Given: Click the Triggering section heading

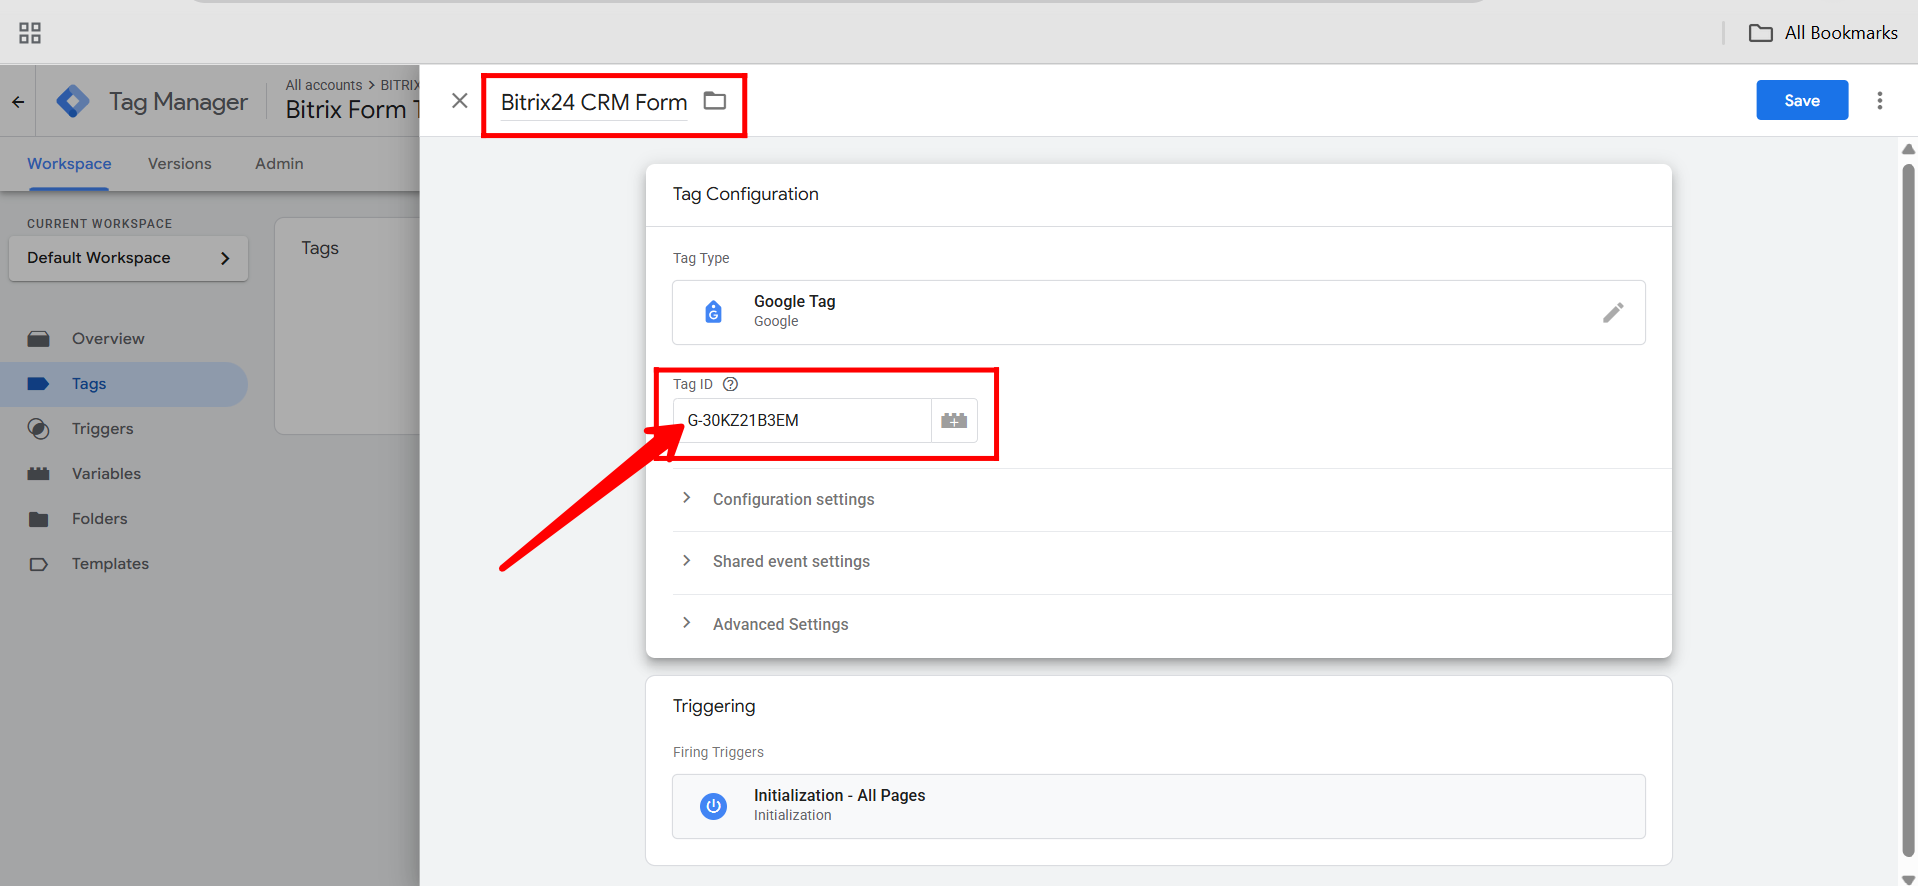Looking at the screenshot, I should pyautogui.click(x=714, y=706).
